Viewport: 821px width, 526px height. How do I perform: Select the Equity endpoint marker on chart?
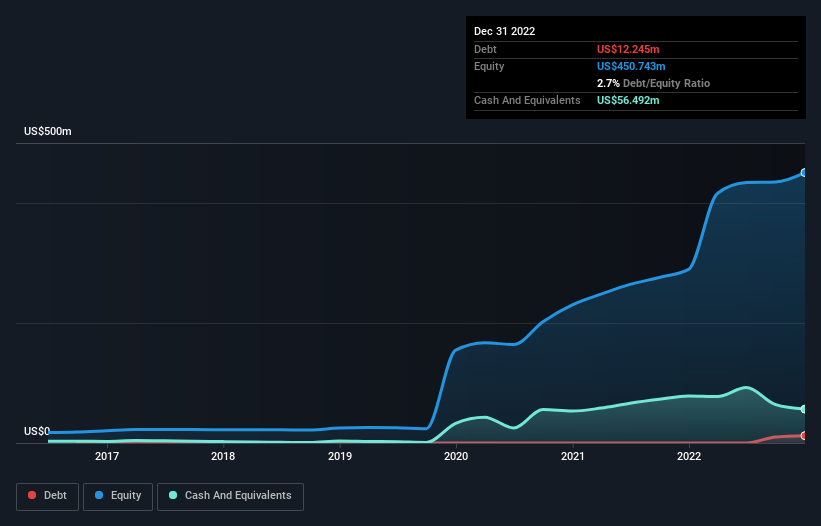point(804,173)
